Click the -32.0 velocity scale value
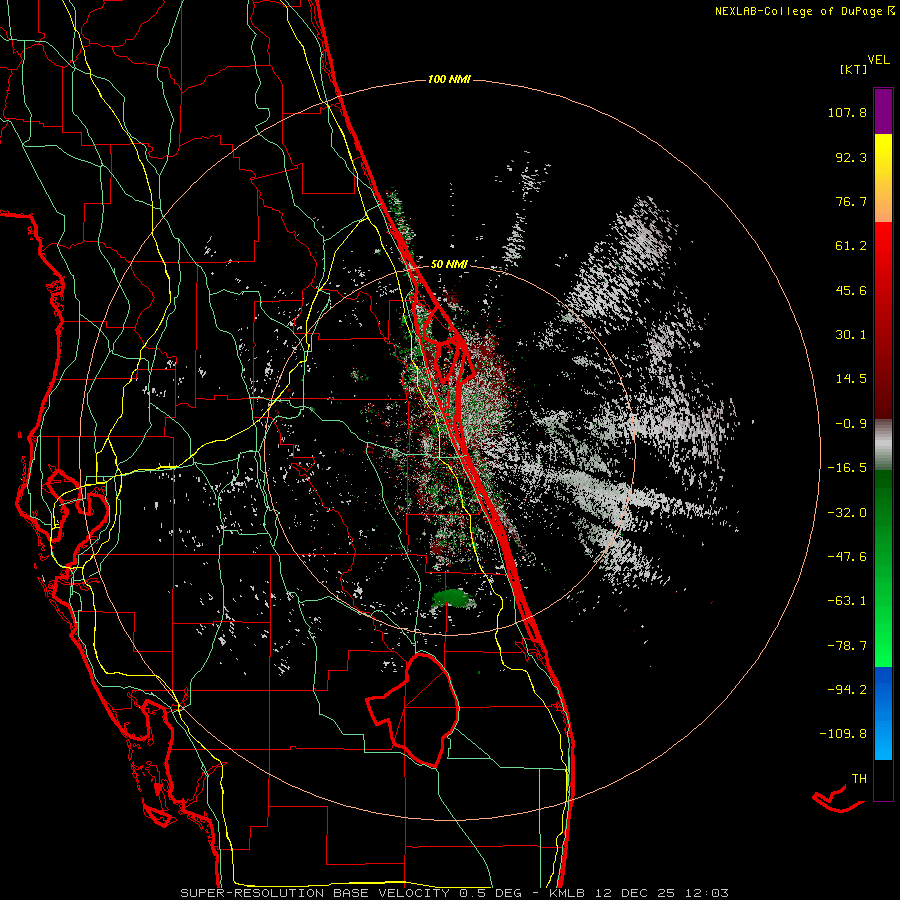The width and height of the screenshot is (900, 900). [x=847, y=513]
